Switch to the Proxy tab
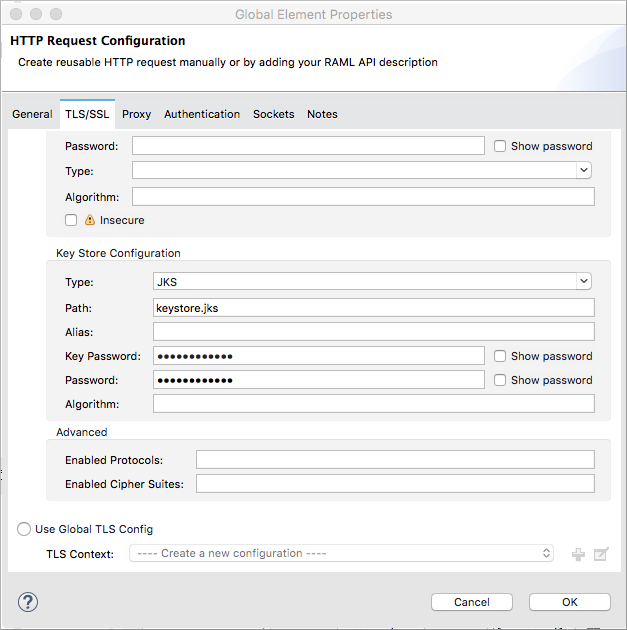 tap(136, 114)
